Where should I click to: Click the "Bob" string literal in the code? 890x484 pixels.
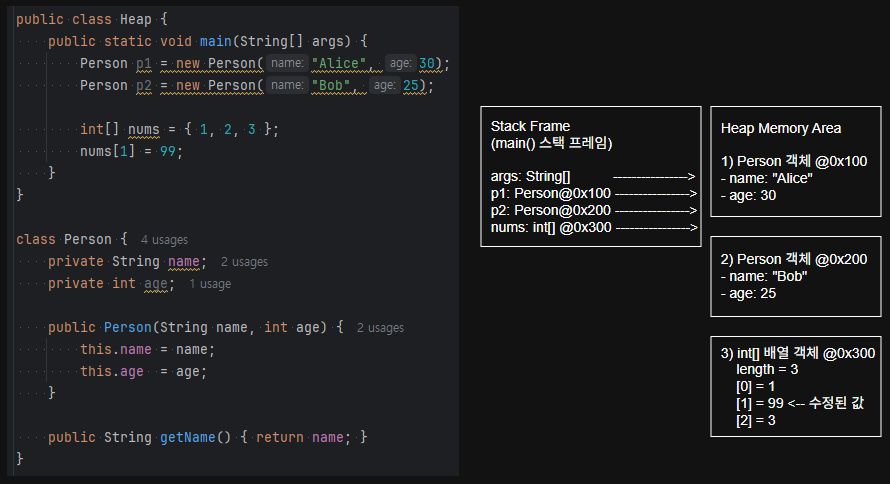pos(331,86)
